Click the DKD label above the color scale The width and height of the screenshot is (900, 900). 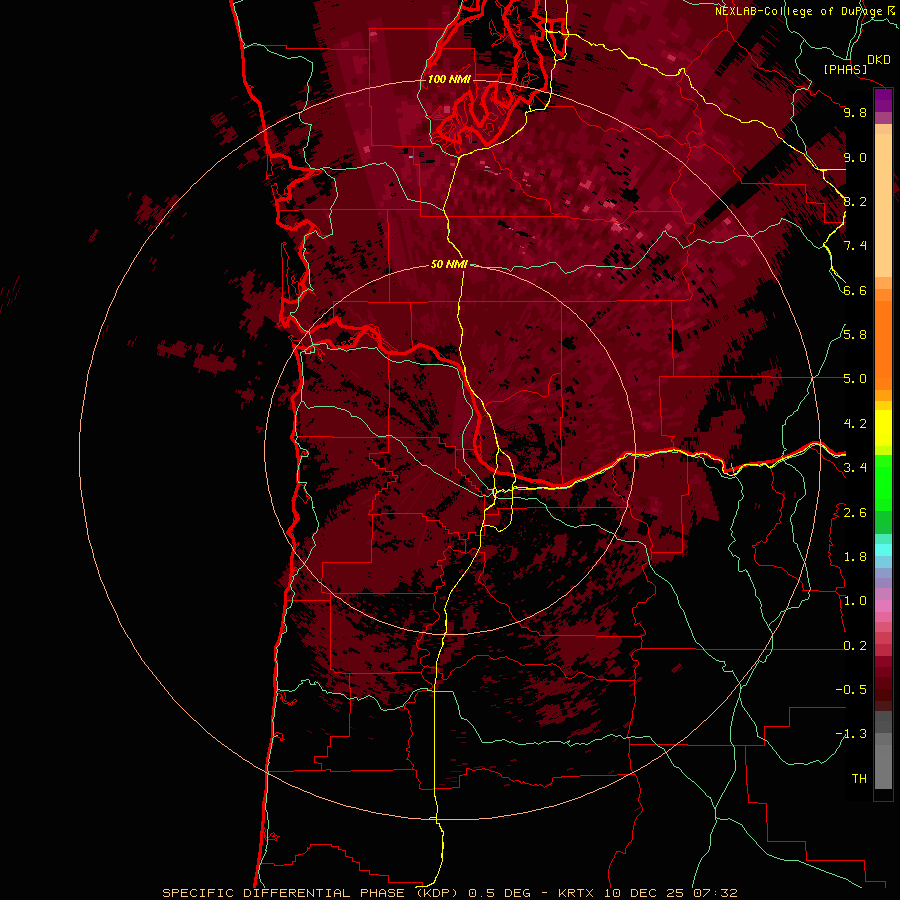coord(879,59)
